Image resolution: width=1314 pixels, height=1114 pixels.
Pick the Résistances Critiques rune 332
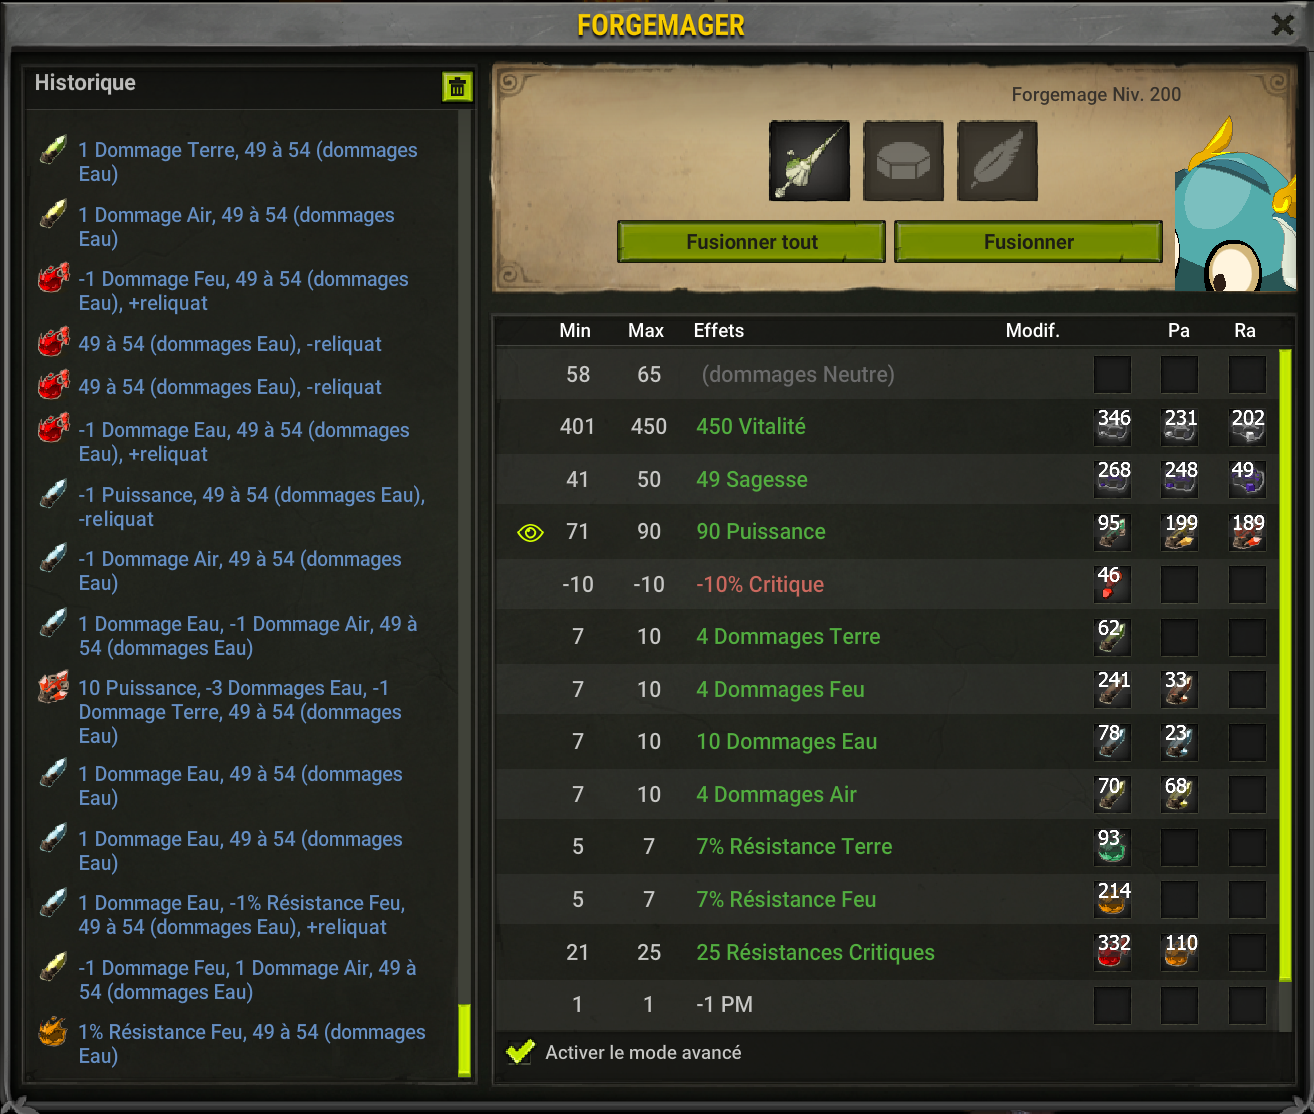(1113, 952)
